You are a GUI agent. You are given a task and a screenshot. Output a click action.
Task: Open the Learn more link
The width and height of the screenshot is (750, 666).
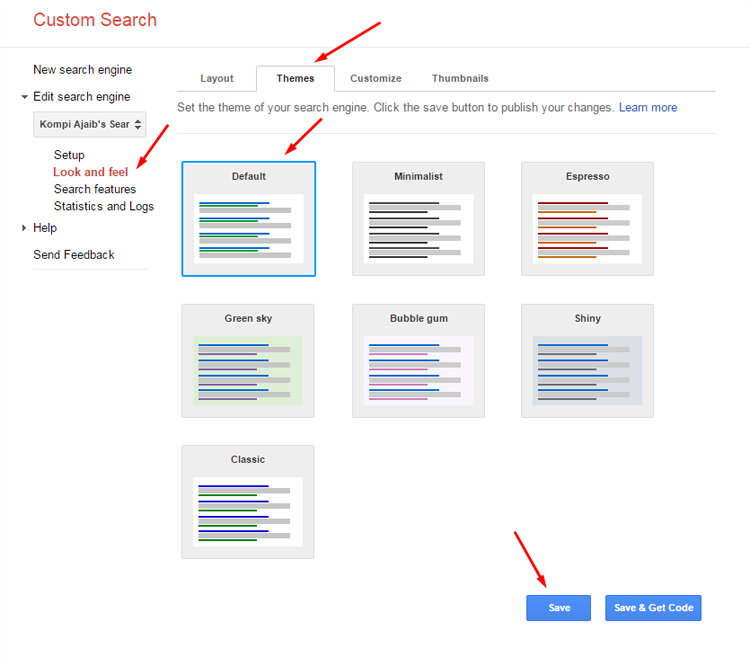click(x=648, y=108)
